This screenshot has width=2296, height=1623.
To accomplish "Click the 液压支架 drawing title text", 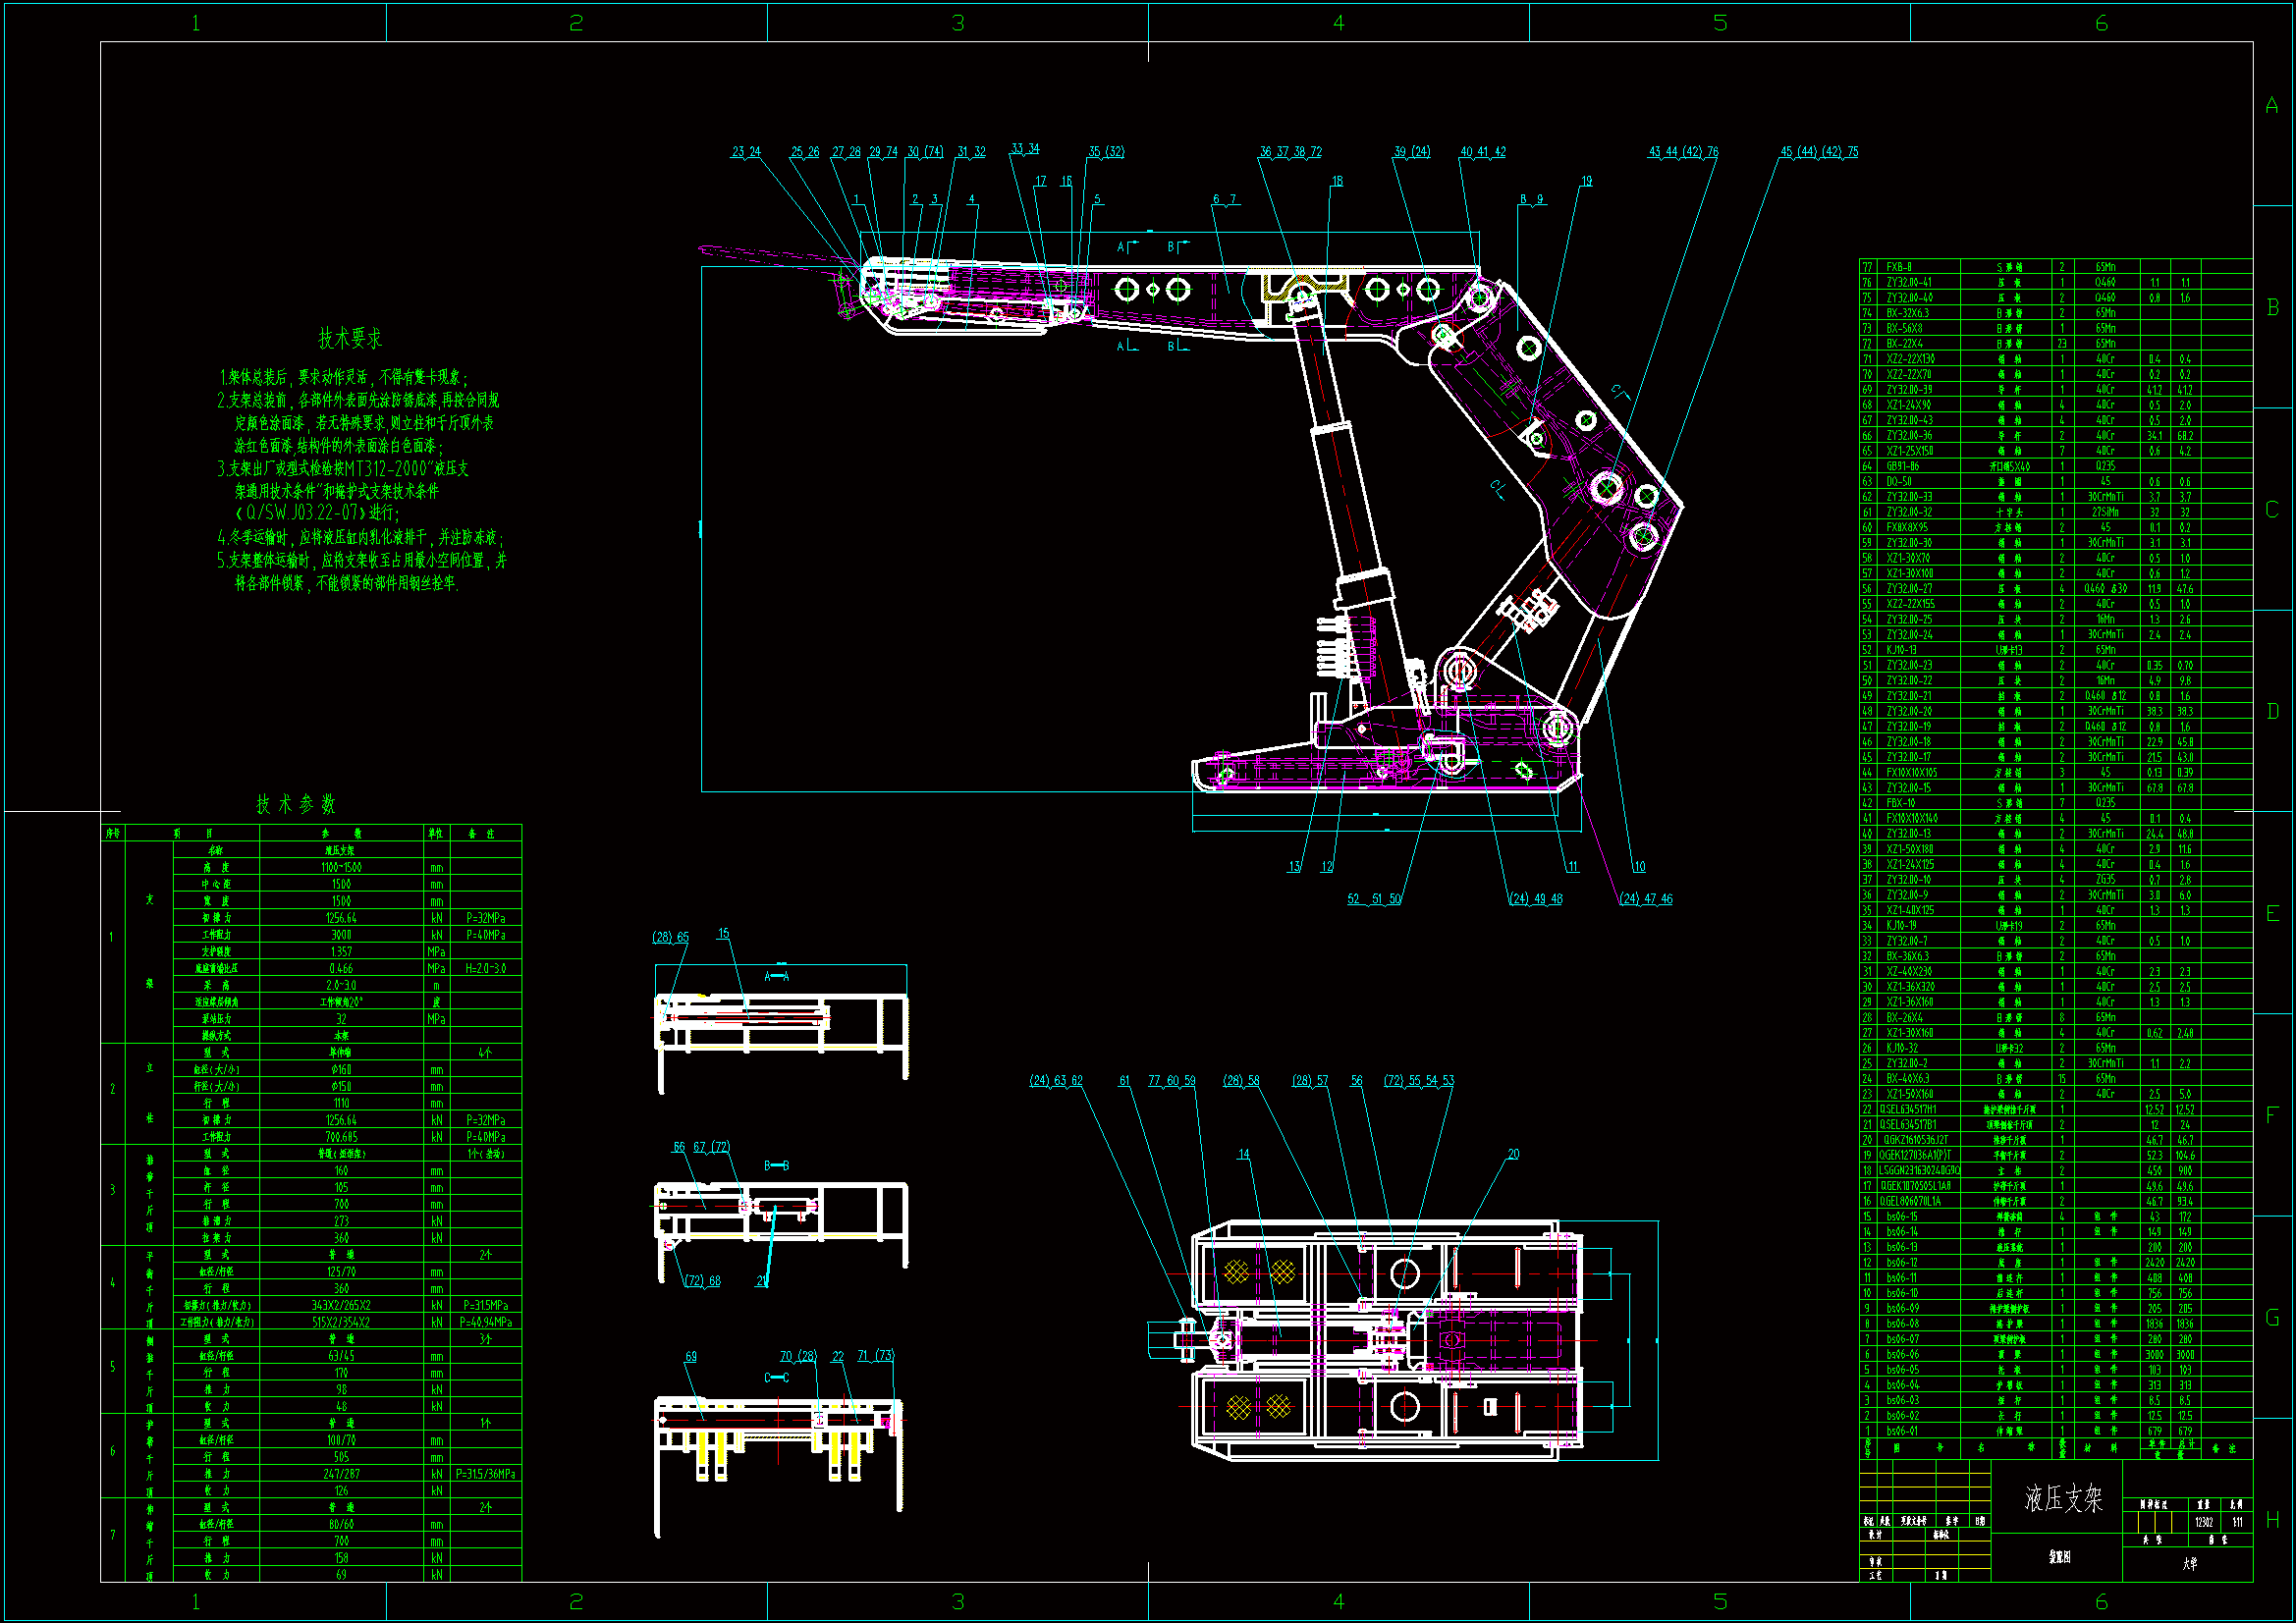I will [x=2063, y=1498].
